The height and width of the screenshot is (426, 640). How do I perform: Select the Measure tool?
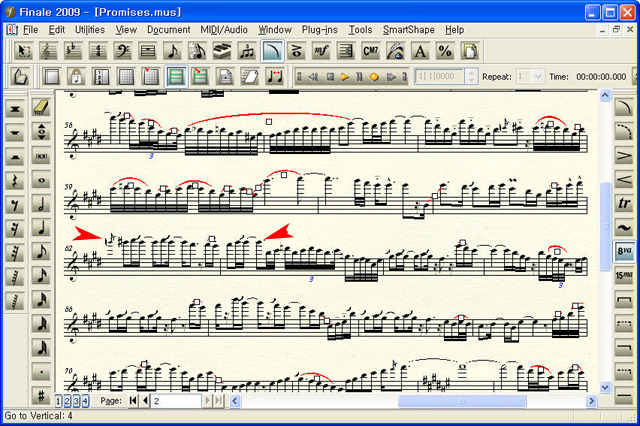pyautogui.click(x=148, y=51)
